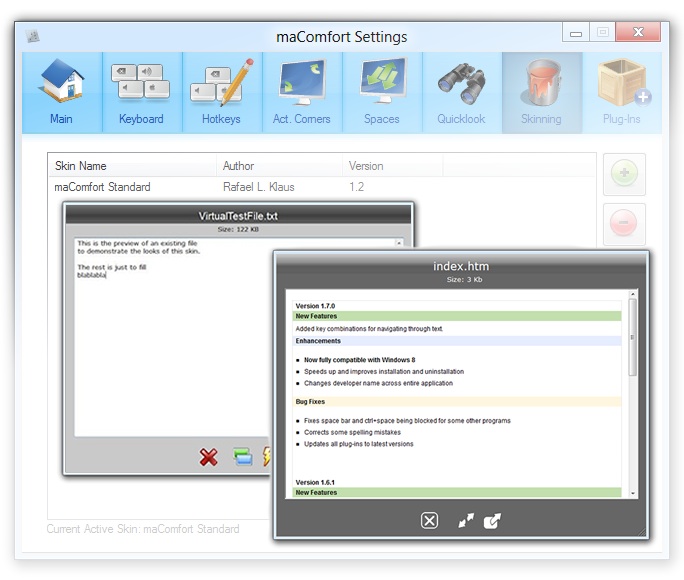Image resolution: width=684 pixels, height=580 pixels.
Task: Open the Main settings tab
Action: (62, 92)
